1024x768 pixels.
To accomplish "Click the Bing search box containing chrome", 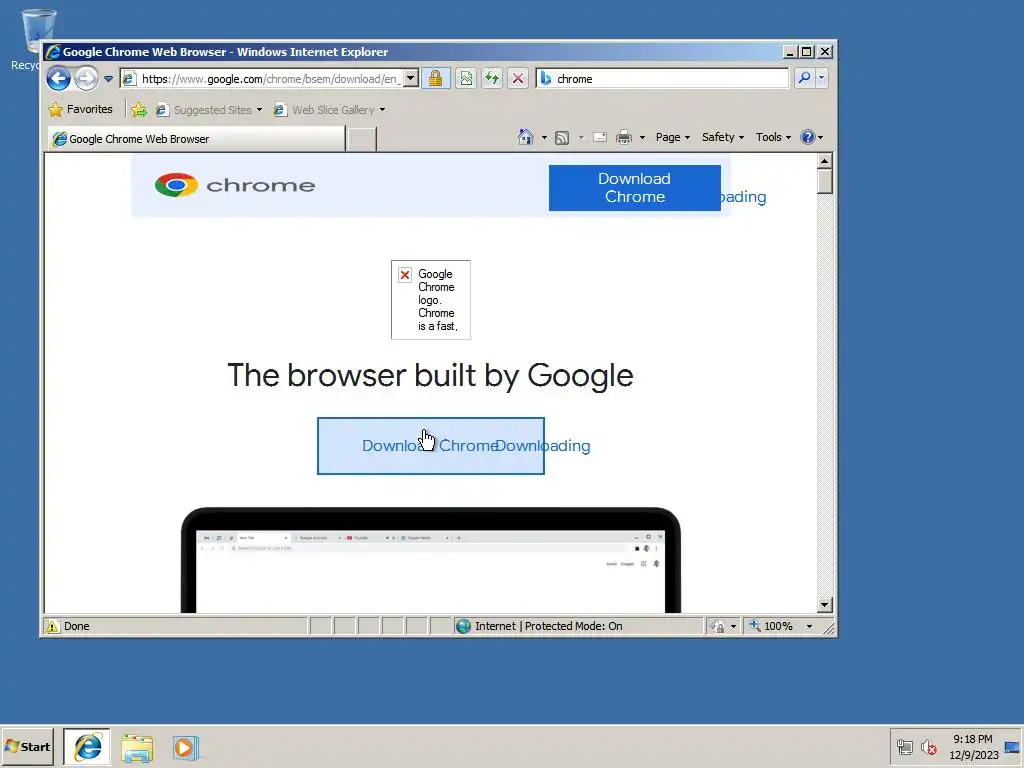I will tap(662, 79).
